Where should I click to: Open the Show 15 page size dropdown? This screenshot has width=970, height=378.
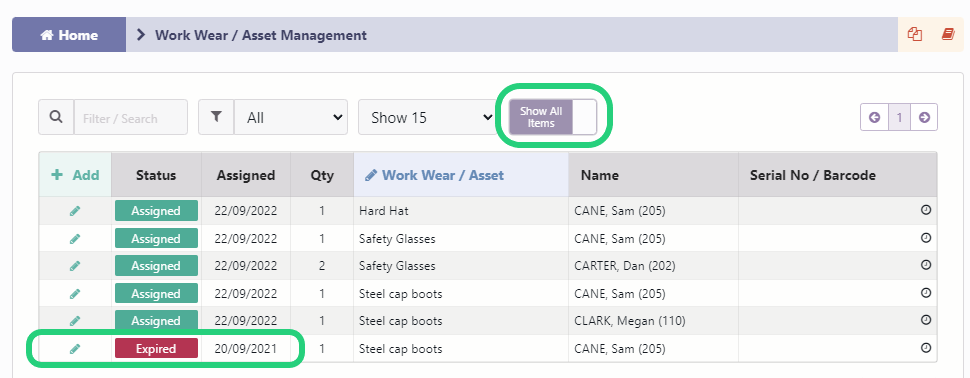[x=427, y=117]
